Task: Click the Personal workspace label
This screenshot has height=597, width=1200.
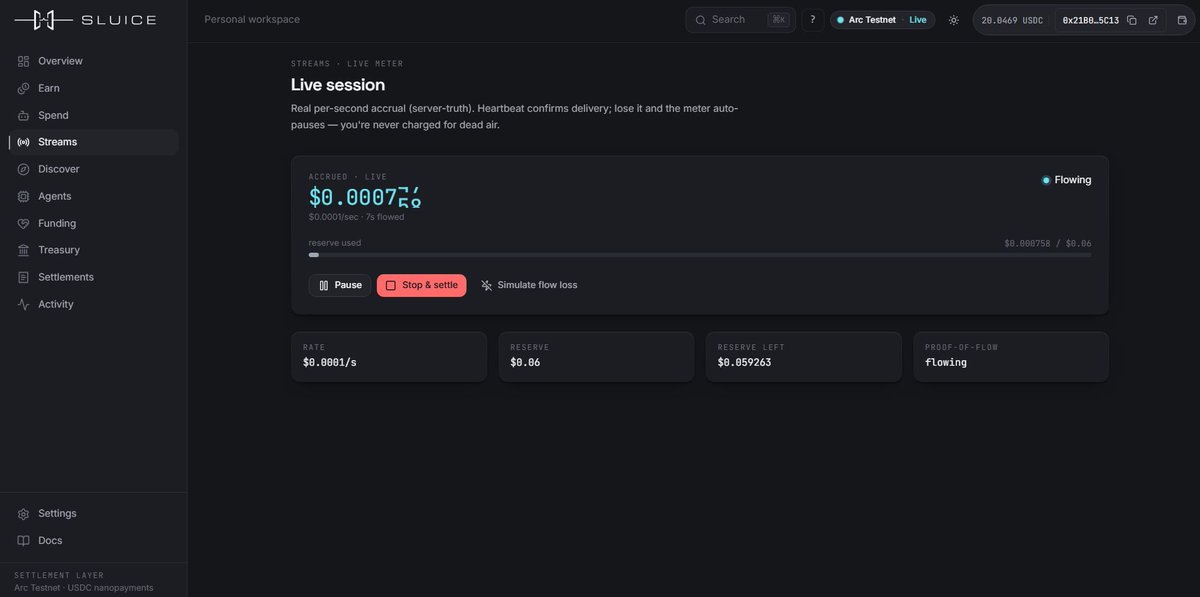Action: point(252,19)
